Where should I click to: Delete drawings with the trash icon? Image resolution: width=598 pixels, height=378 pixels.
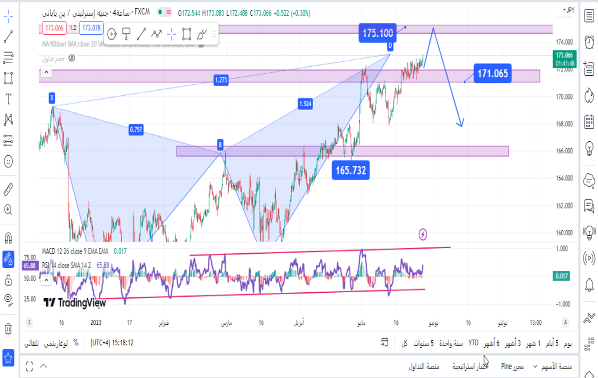[8, 328]
